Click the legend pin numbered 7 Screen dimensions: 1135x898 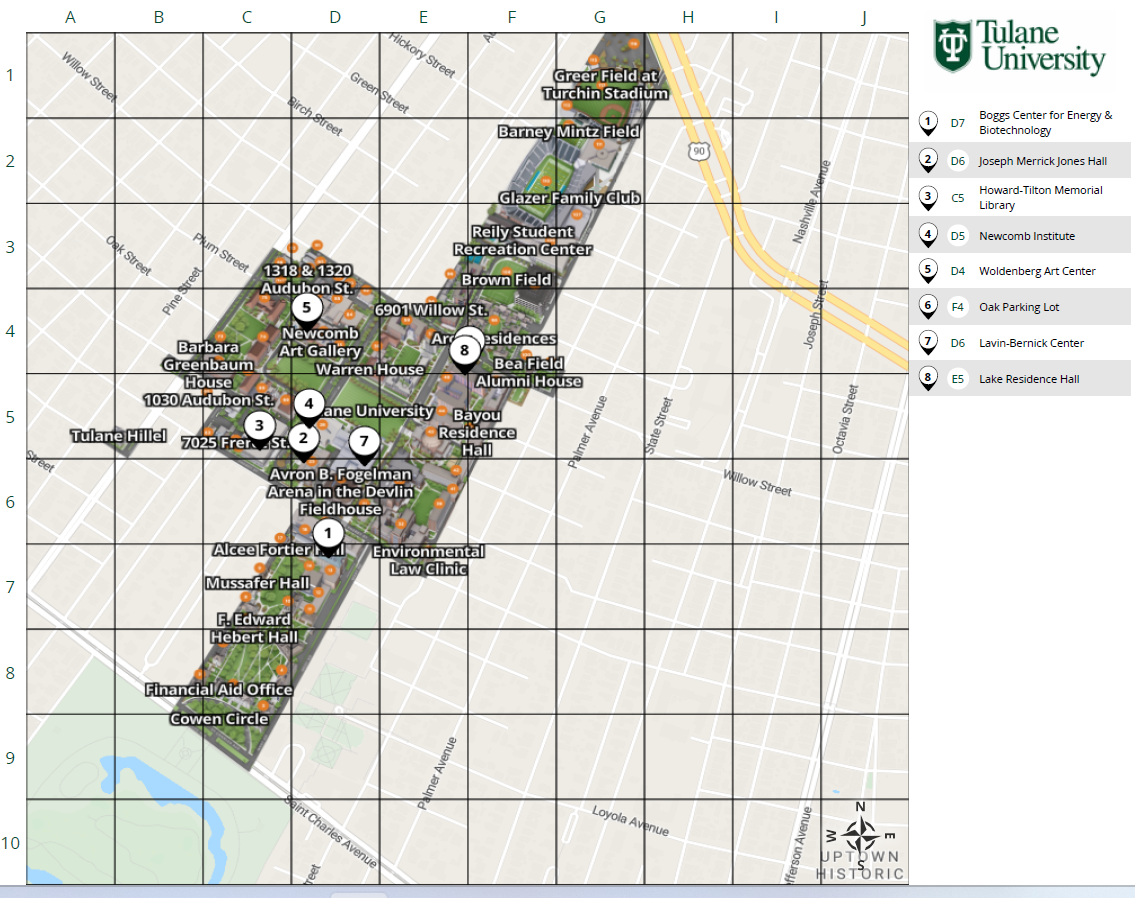(928, 342)
